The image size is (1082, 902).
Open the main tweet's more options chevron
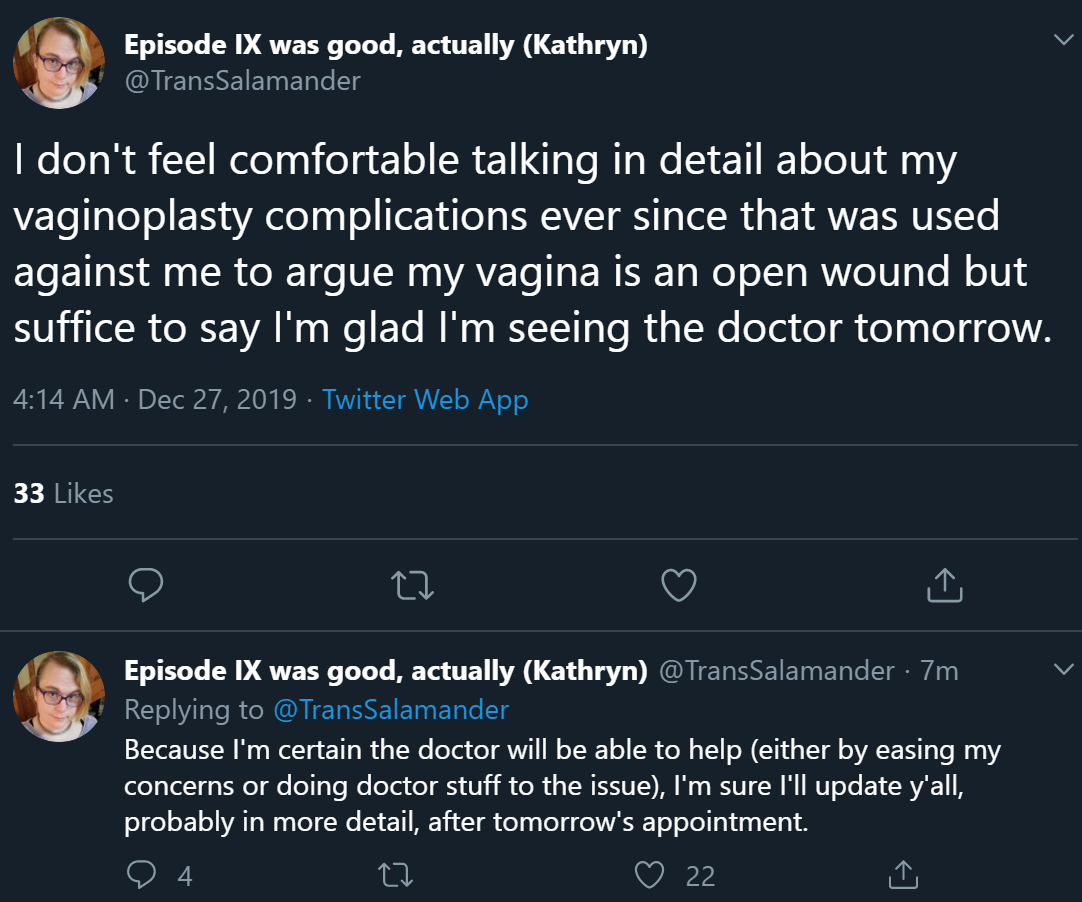1062,40
